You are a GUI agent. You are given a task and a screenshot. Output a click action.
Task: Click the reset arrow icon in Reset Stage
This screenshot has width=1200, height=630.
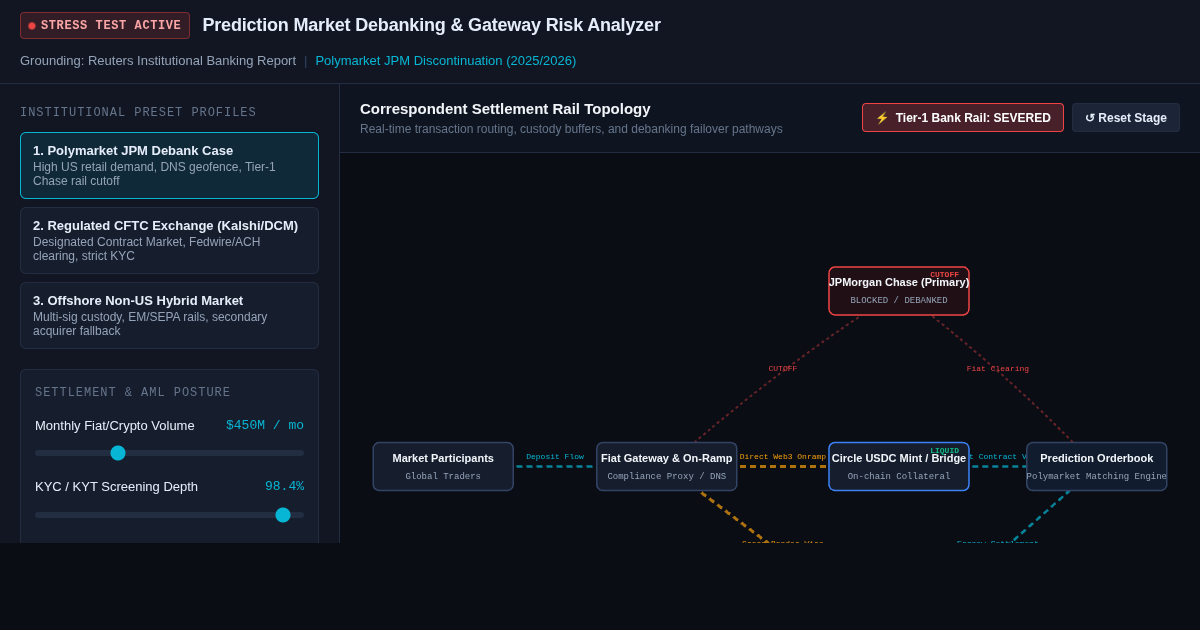pos(1090,118)
